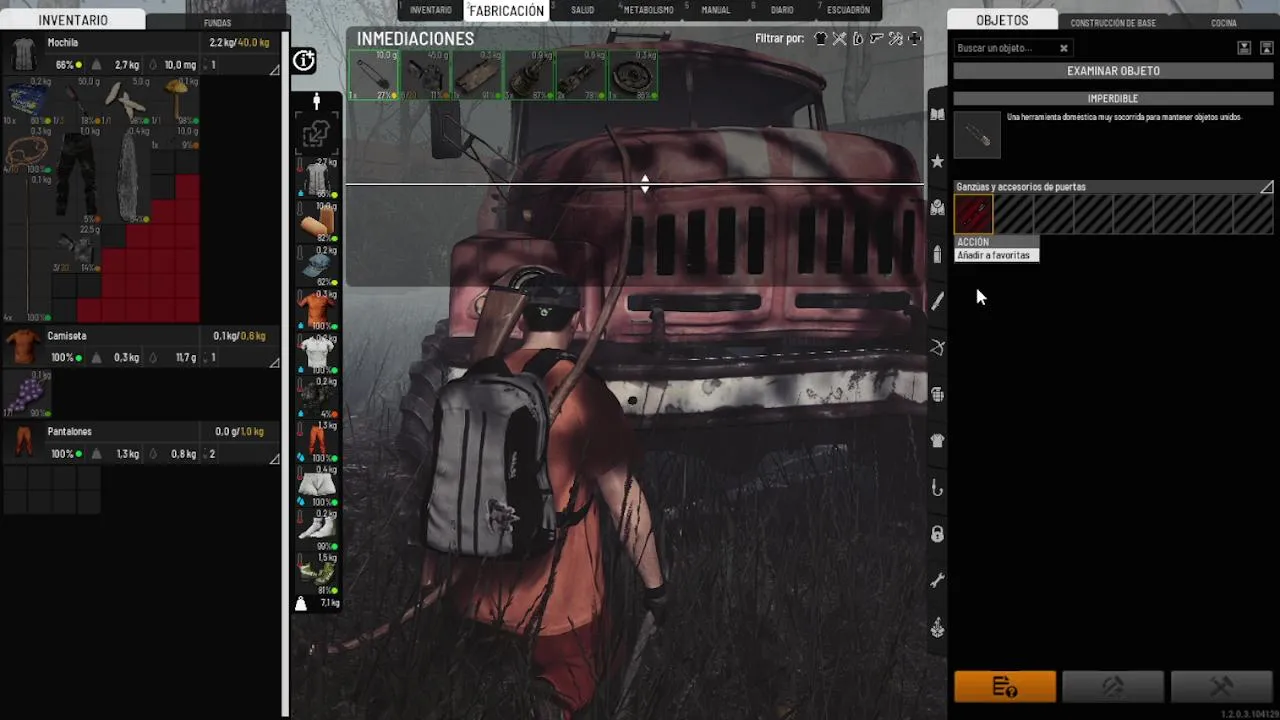Select the grapes in the Camiseta pocket
This screenshot has width=1280, height=720.
(x=27, y=393)
